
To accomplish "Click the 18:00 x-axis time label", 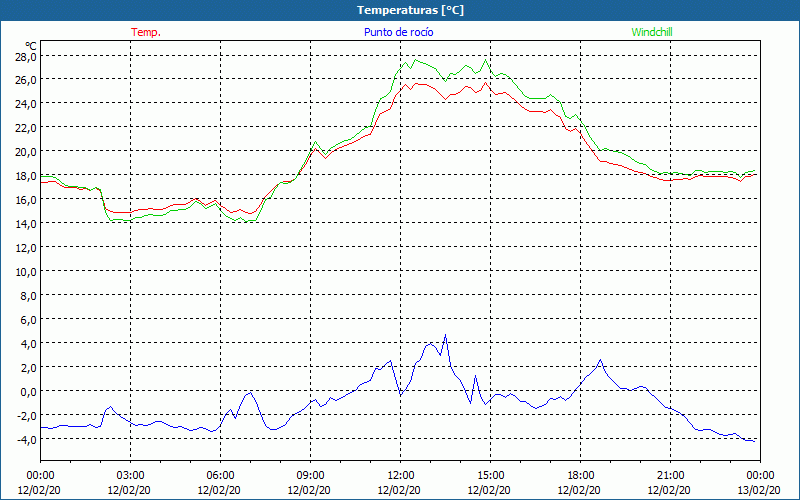I will point(581,476).
